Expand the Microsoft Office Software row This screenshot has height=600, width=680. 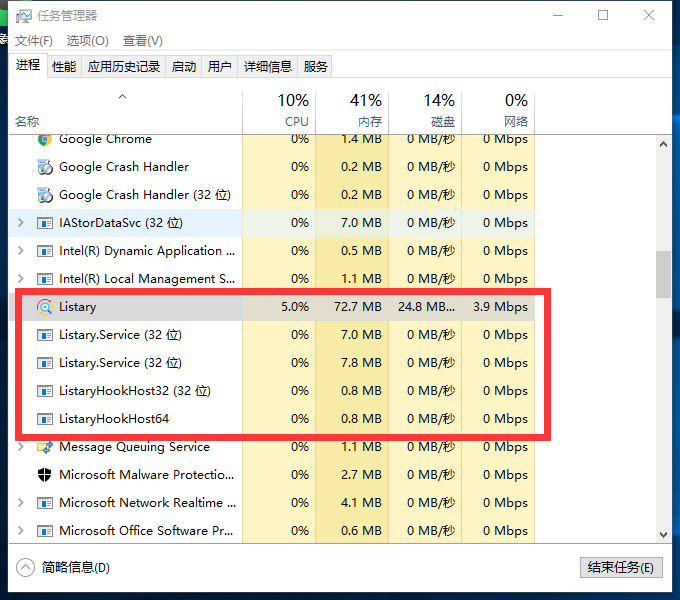[20, 530]
